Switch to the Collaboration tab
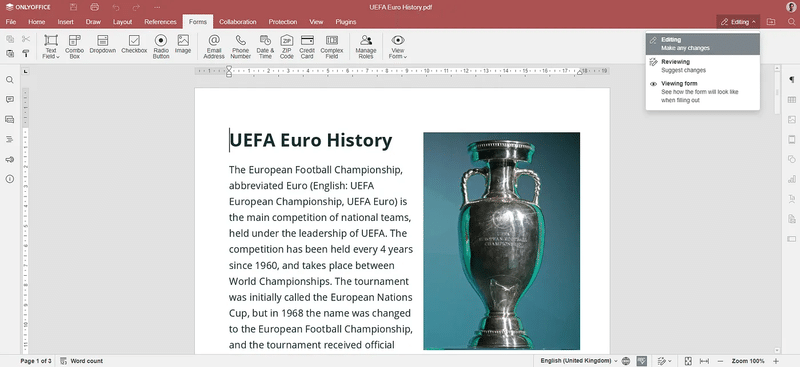This screenshot has width=800, height=367. coord(238,22)
